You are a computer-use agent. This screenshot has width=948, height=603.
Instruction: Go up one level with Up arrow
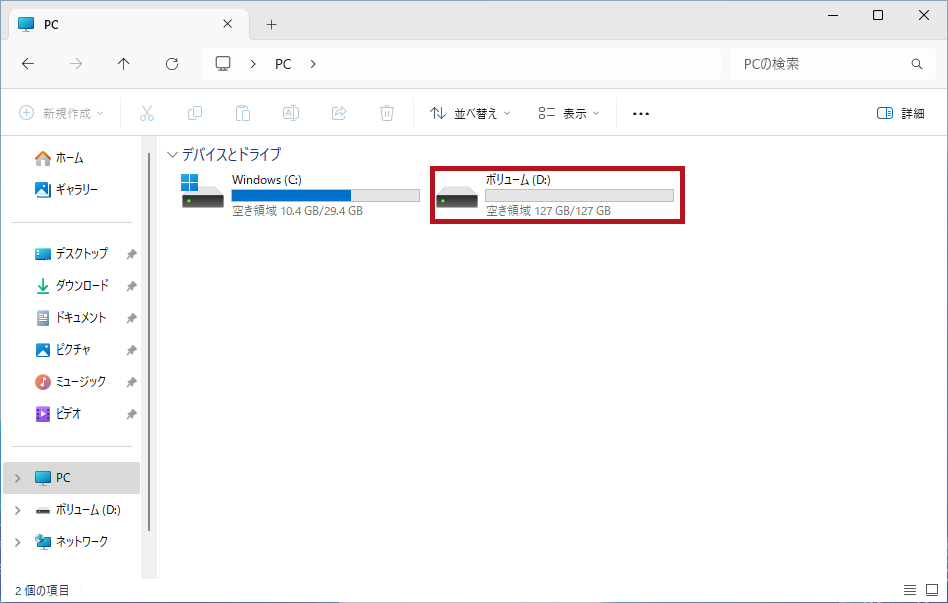pos(124,64)
